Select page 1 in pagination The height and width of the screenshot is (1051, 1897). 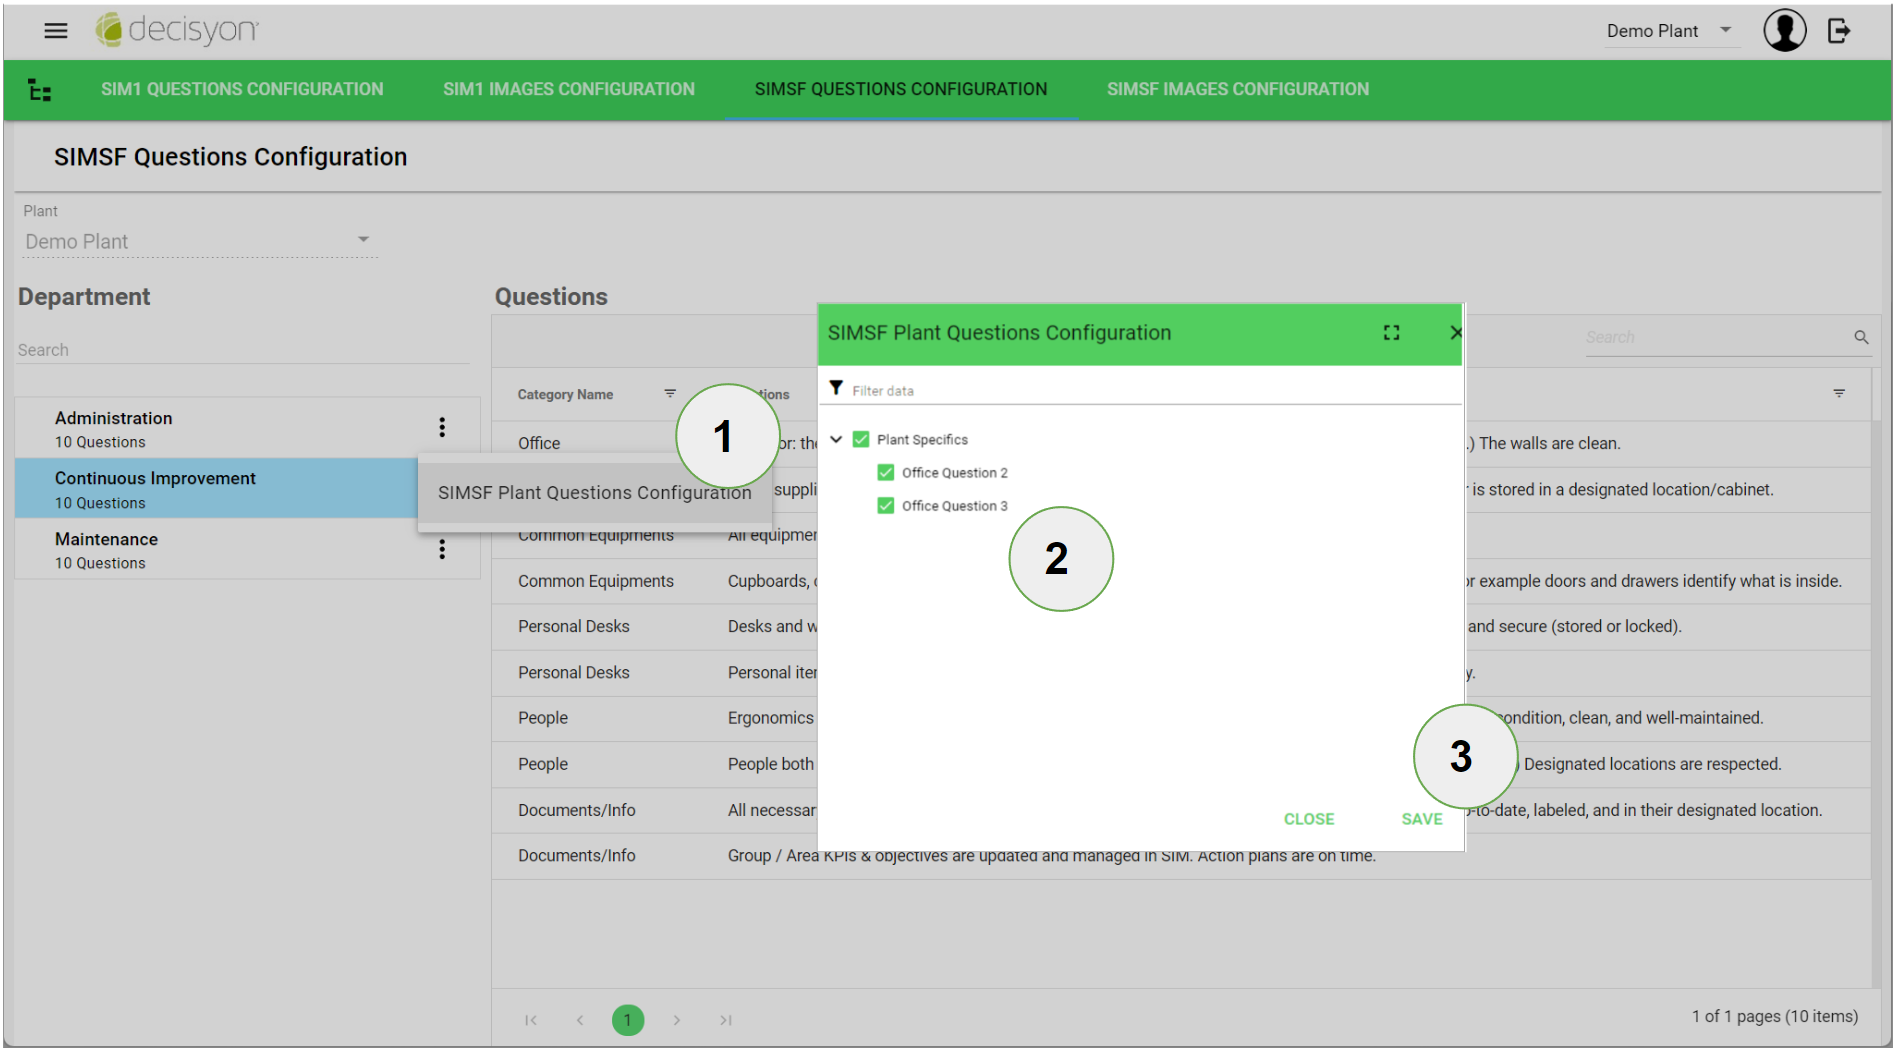628,1020
